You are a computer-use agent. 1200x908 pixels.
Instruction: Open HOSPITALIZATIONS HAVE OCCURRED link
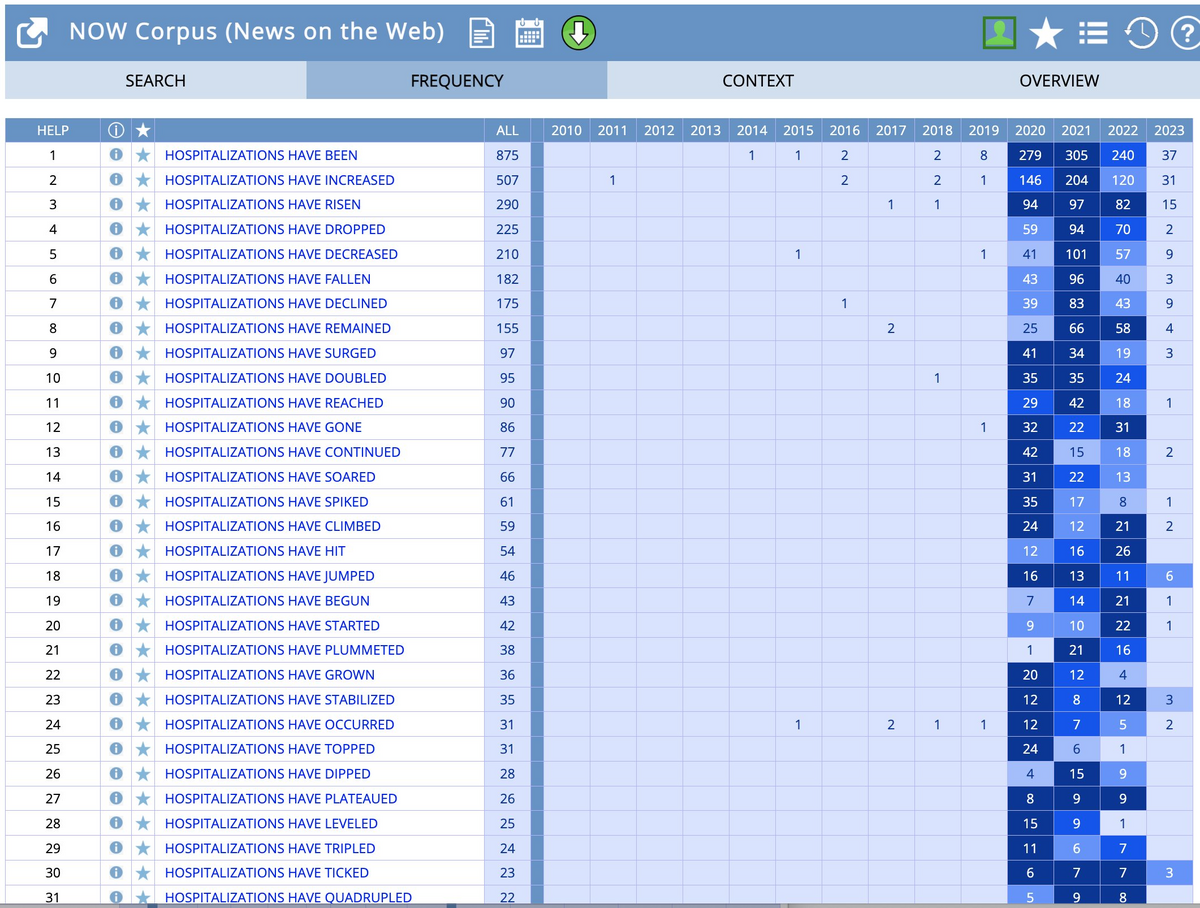tap(279, 725)
